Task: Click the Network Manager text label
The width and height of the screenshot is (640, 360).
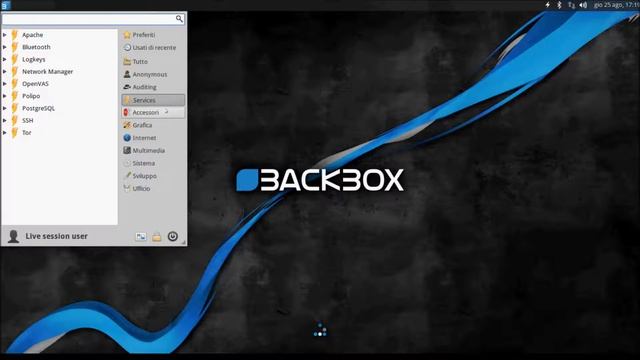Action: pyautogui.click(x=47, y=72)
